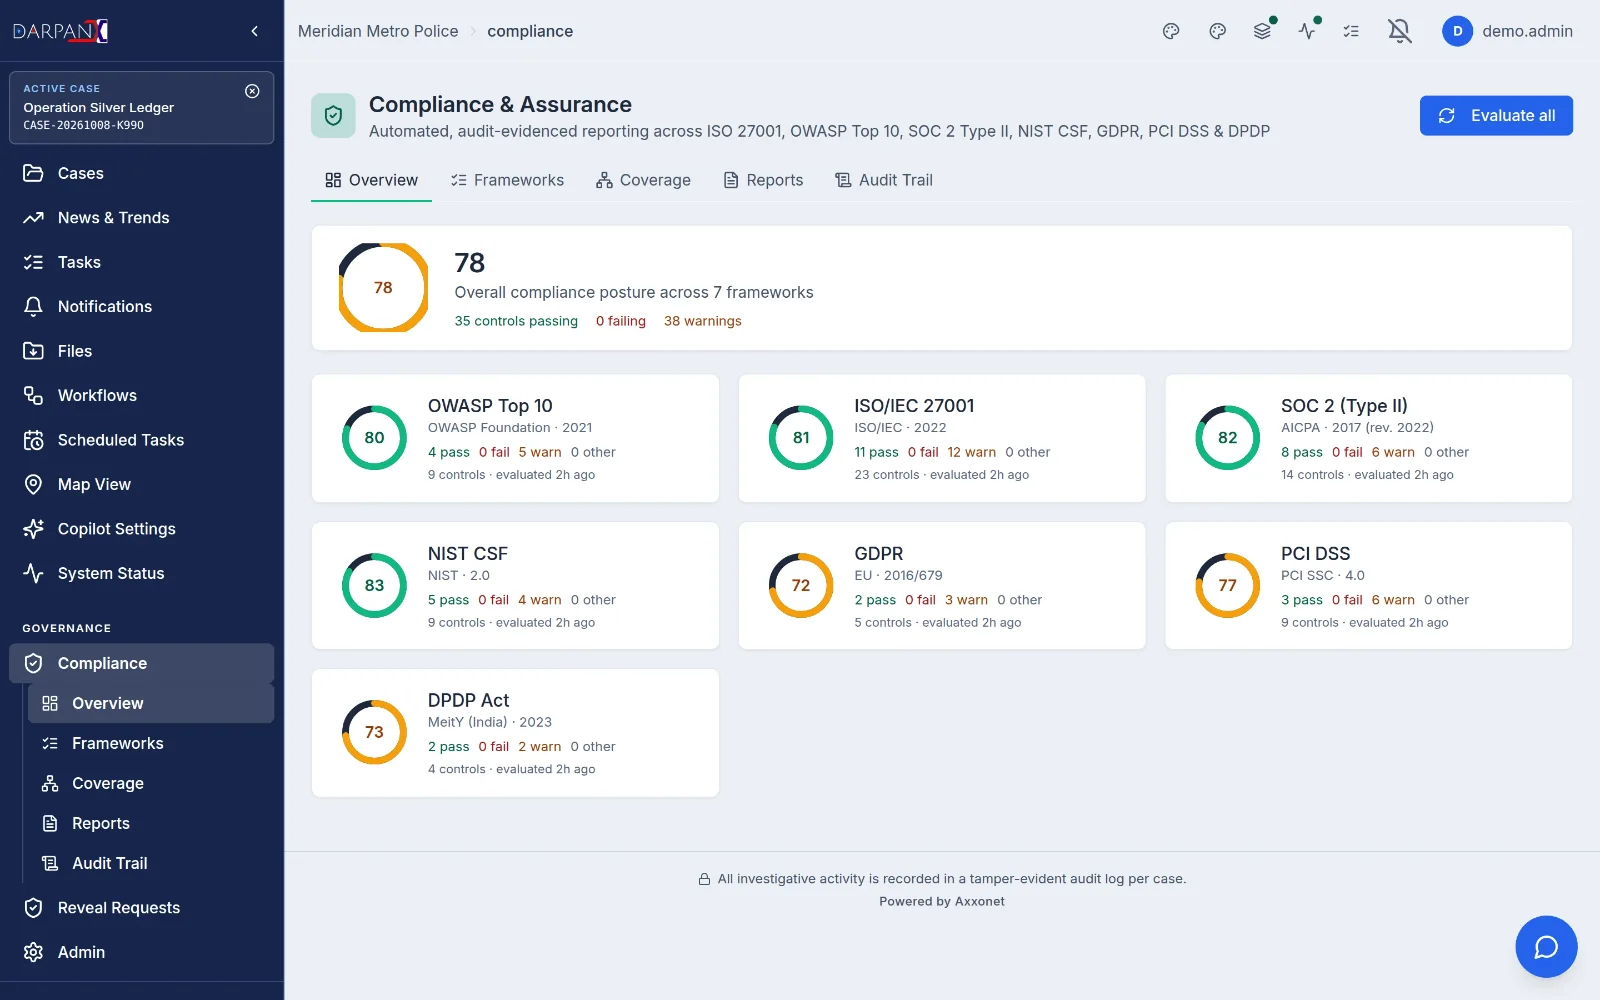The image size is (1600, 1000).
Task: Select Compliance under Governance
Action: pyautogui.click(x=142, y=663)
